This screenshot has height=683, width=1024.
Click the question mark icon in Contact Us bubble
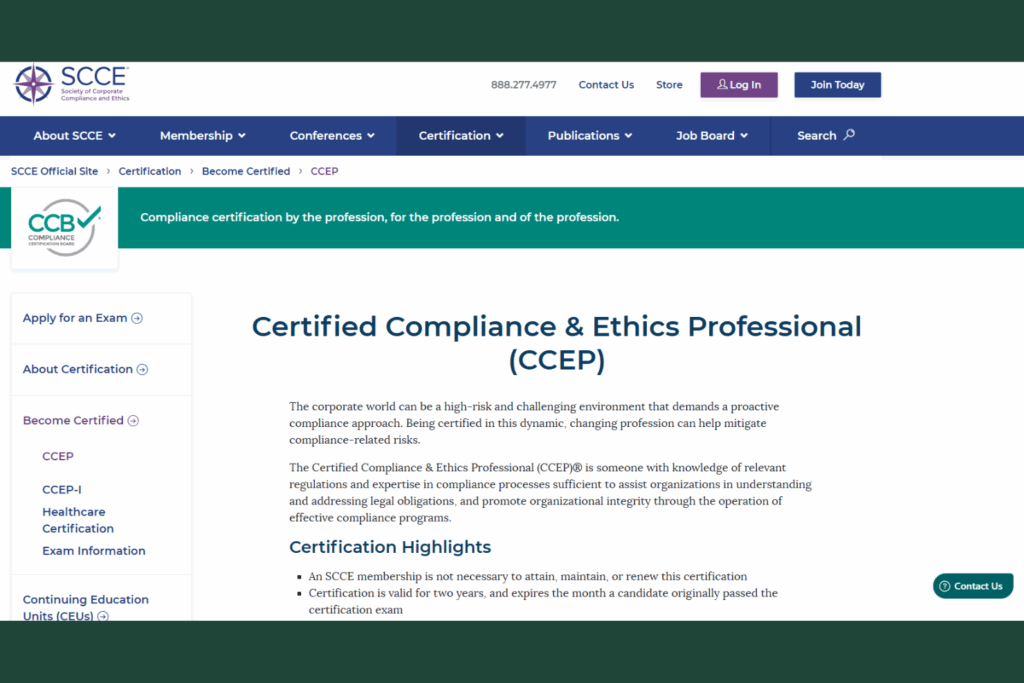(944, 586)
